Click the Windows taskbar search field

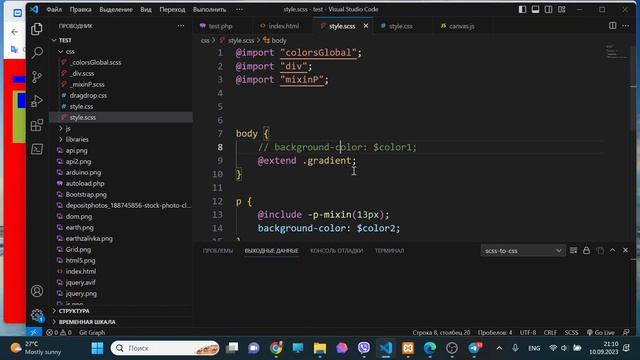165,348
